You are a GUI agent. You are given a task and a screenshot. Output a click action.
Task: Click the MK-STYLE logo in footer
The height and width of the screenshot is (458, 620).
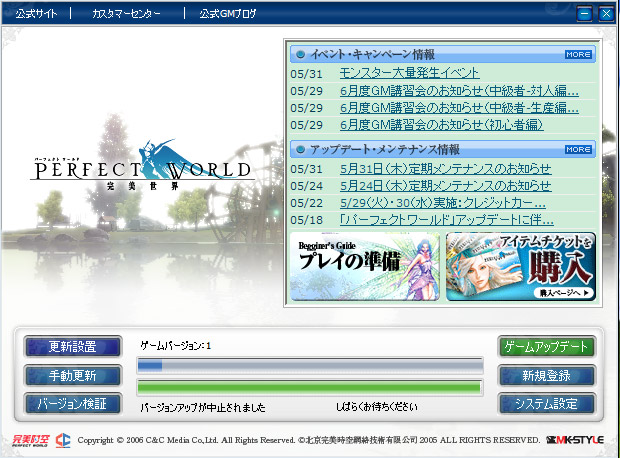click(x=575, y=440)
